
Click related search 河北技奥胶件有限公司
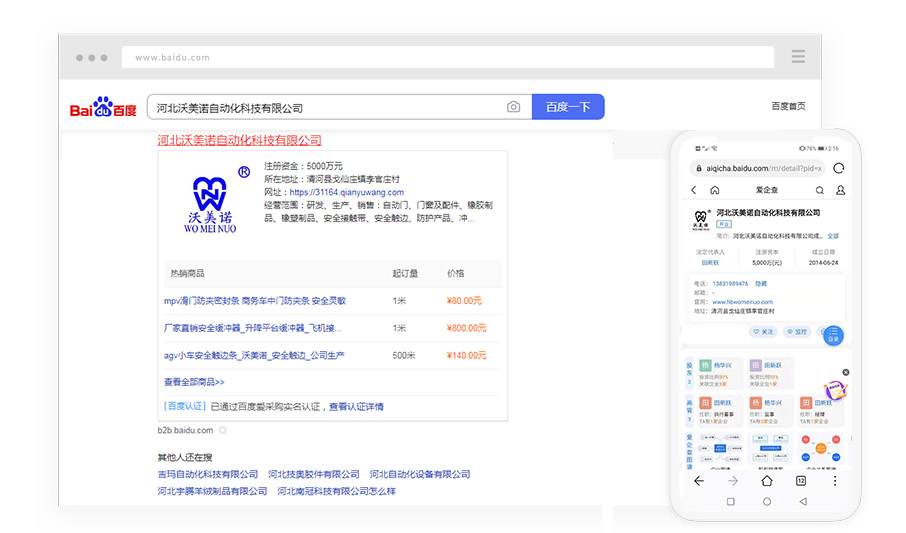coord(314,474)
